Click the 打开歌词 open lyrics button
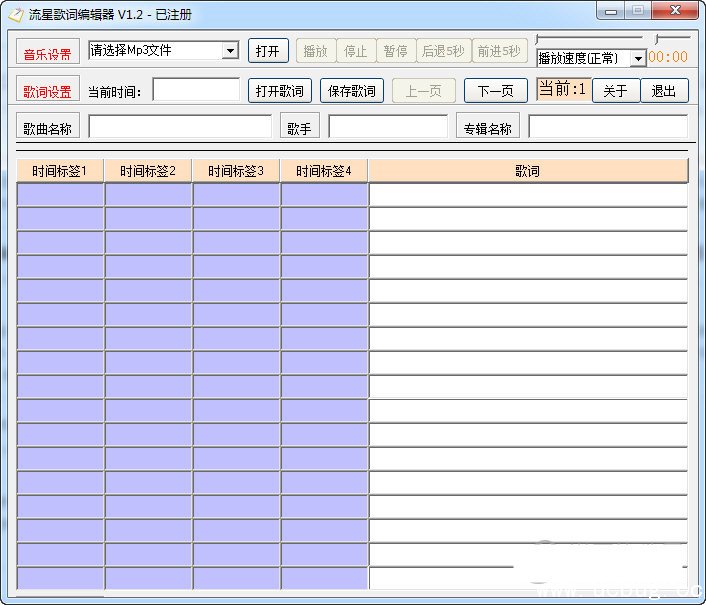The height and width of the screenshot is (605, 706). pyautogui.click(x=280, y=91)
